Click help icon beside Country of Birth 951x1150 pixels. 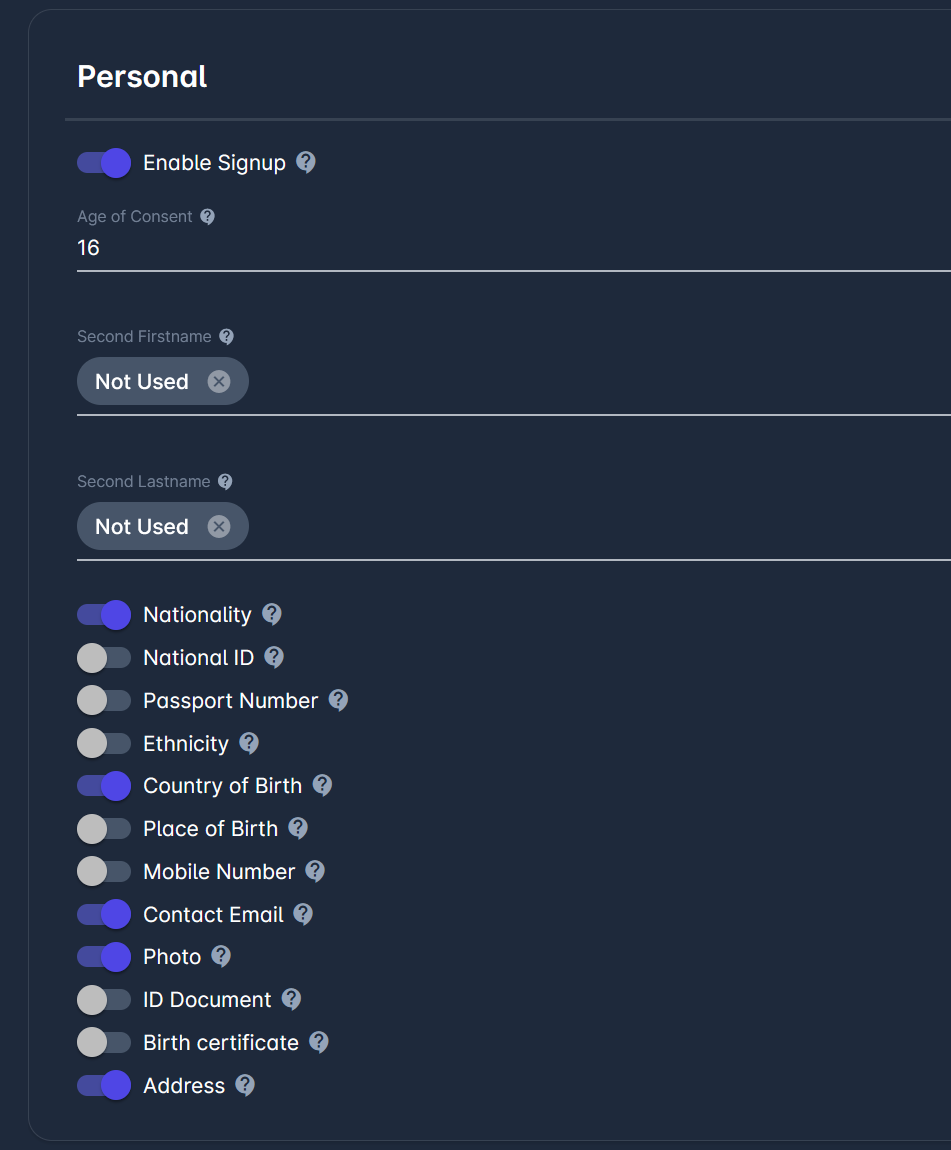point(322,785)
